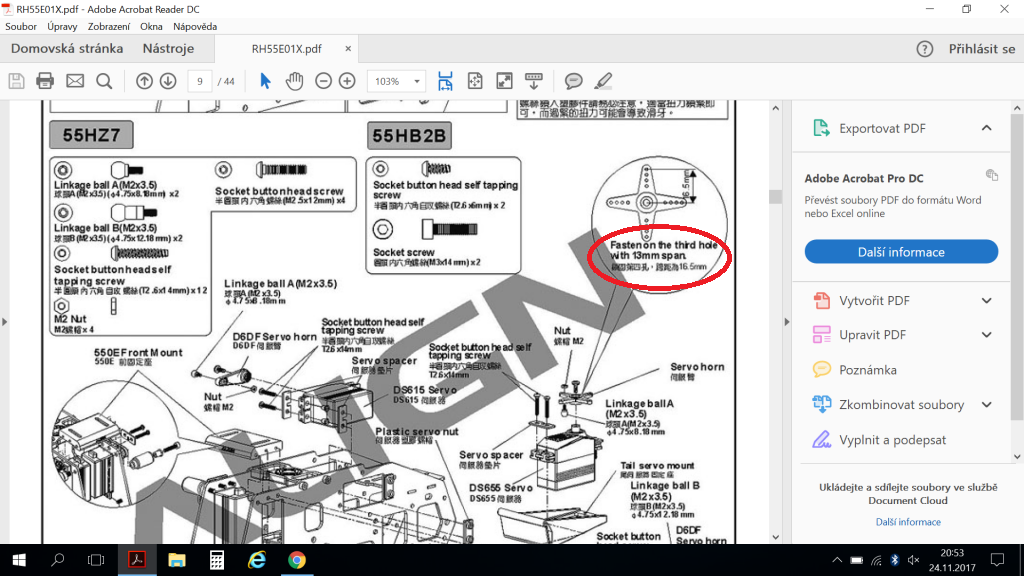The width and height of the screenshot is (1024, 576).
Task: Go to next page arrow
Action: pos(168,81)
